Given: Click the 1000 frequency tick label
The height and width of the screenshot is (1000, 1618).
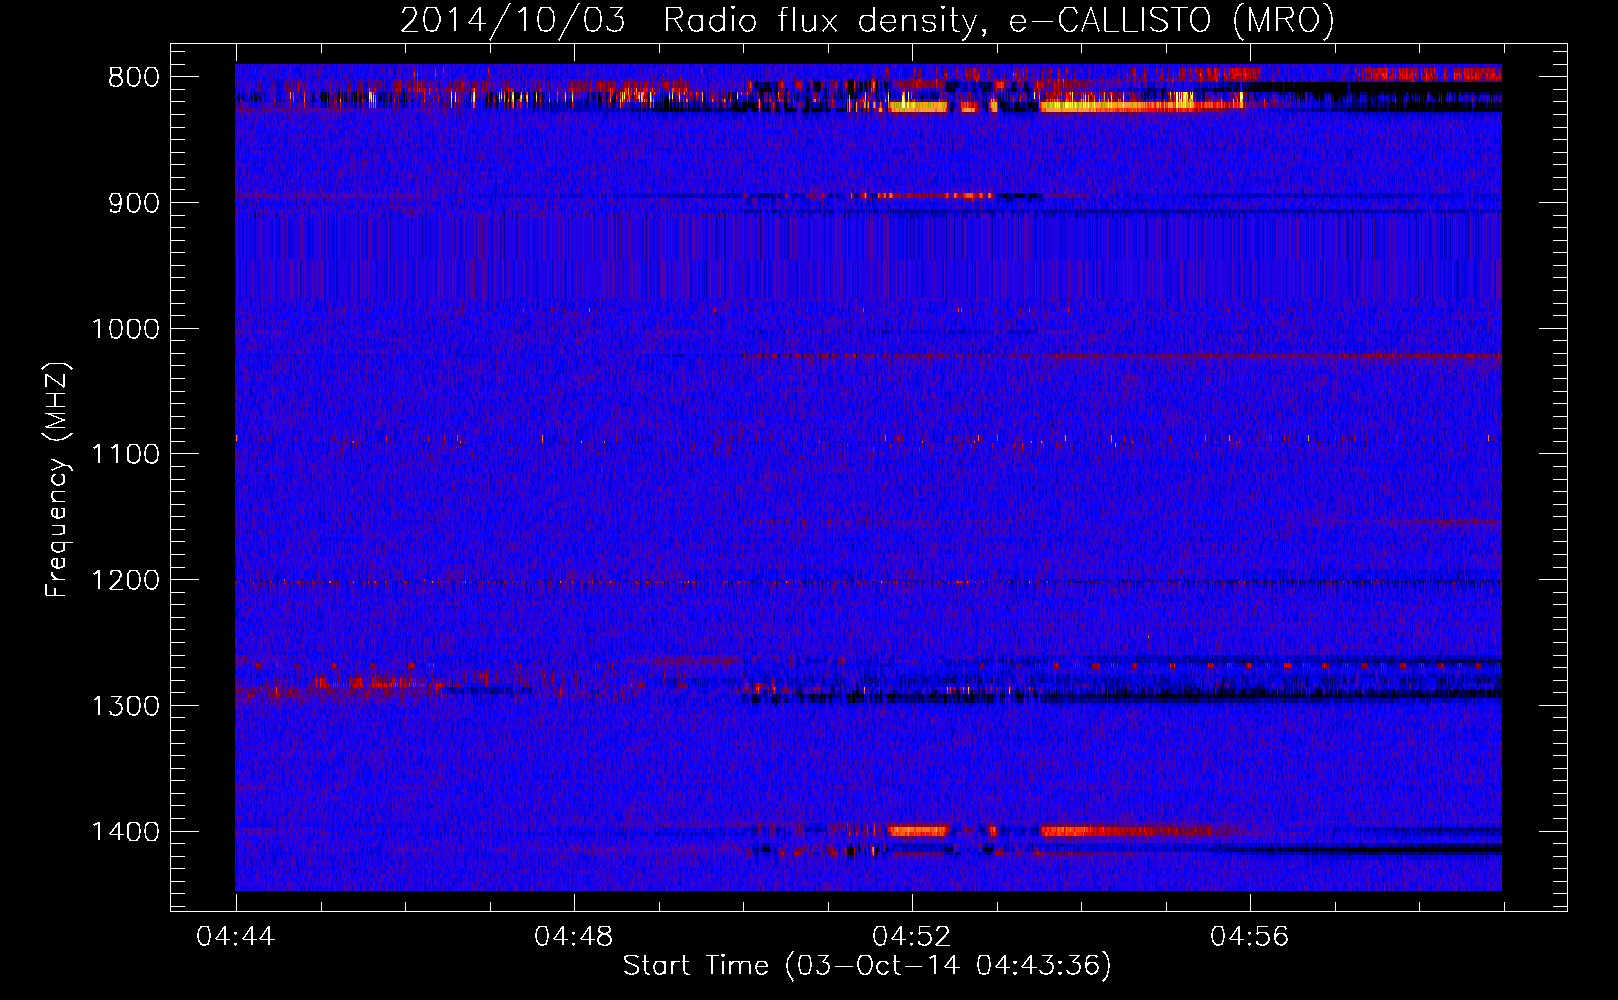Looking at the screenshot, I should click(125, 330).
